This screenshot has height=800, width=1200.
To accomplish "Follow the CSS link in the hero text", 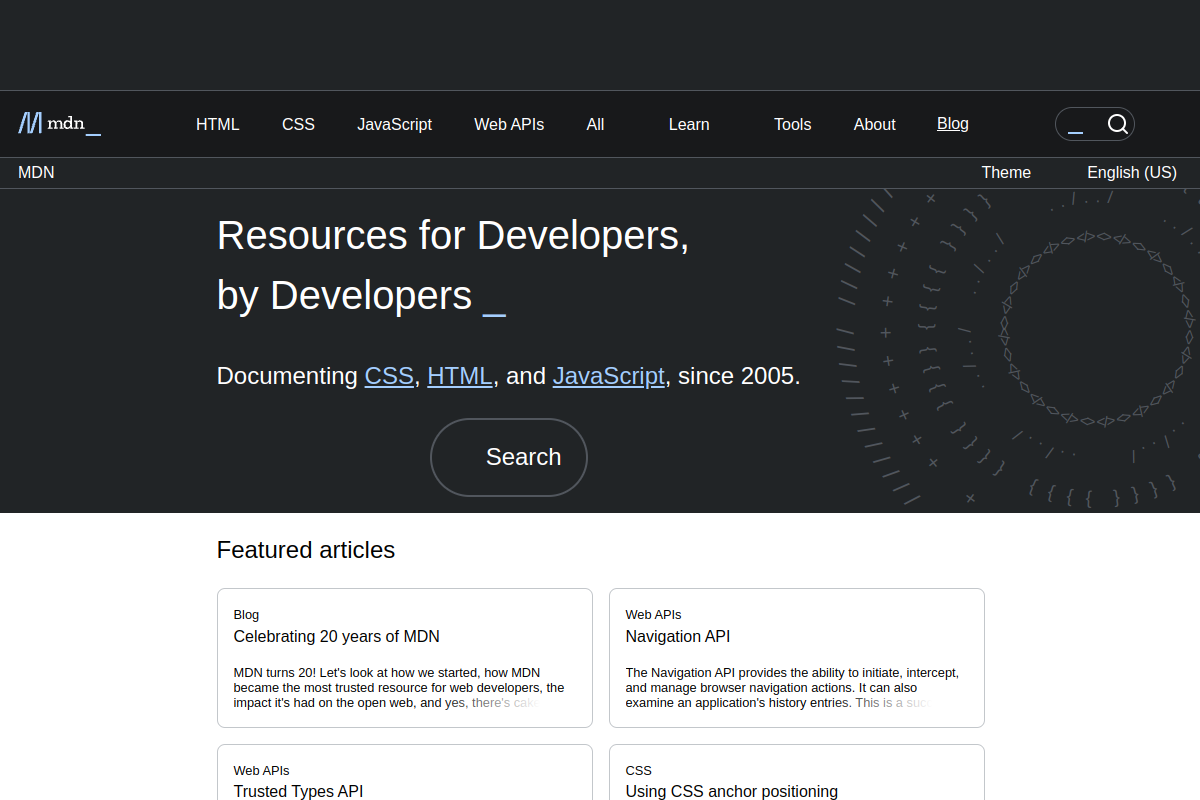I will coord(389,376).
